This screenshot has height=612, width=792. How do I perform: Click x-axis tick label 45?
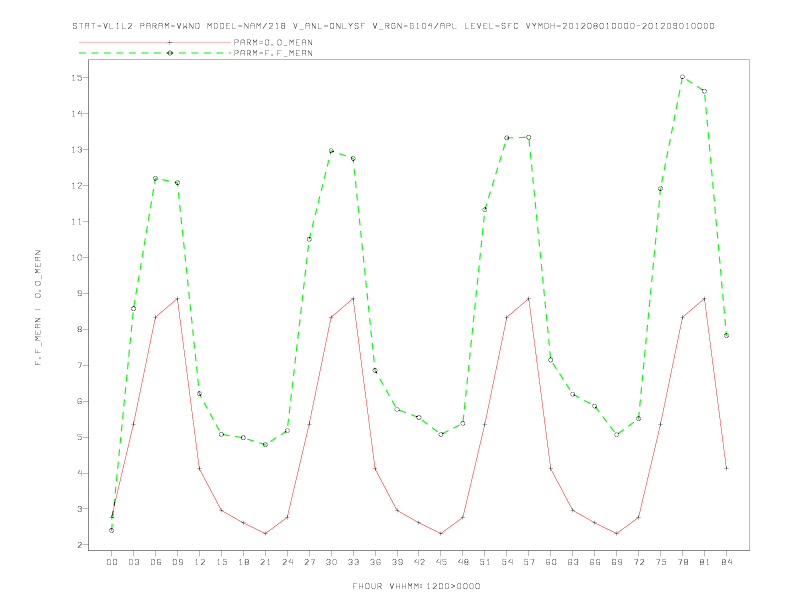pyautogui.click(x=441, y=562)
